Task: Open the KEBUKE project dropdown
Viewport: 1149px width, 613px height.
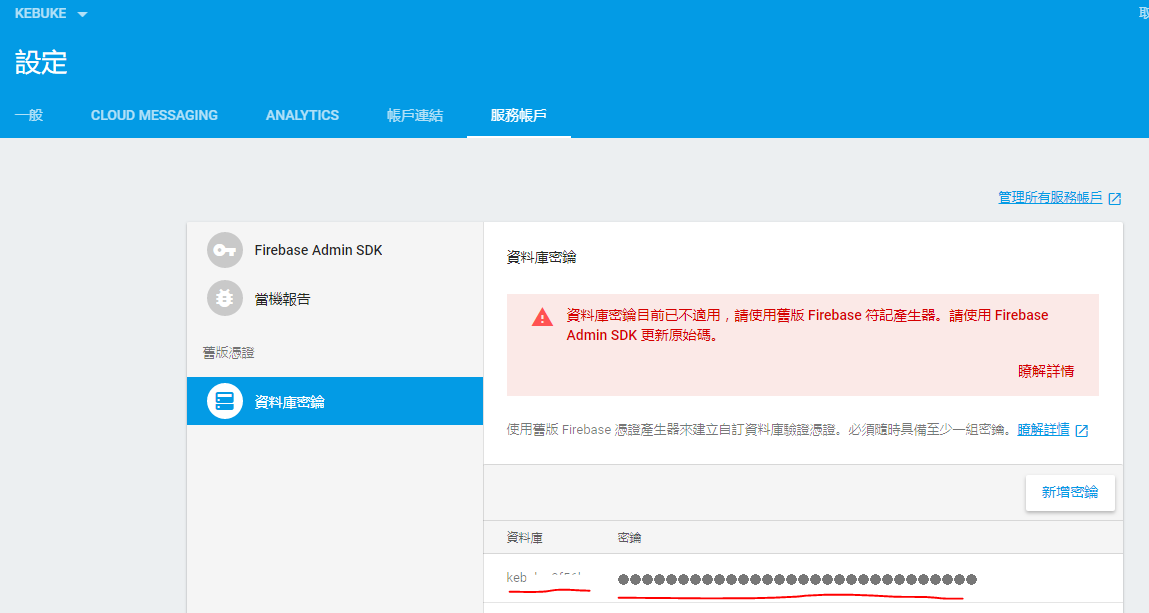Action: coord(51,13)
